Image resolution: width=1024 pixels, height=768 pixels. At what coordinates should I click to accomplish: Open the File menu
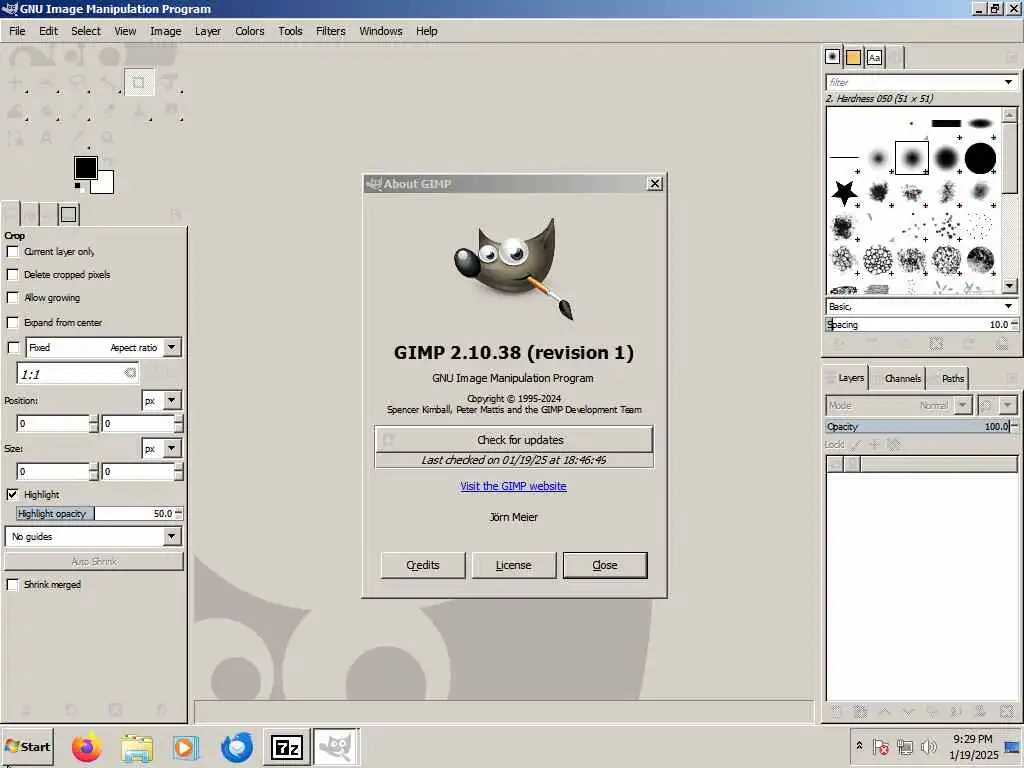(x=17, y=31)
